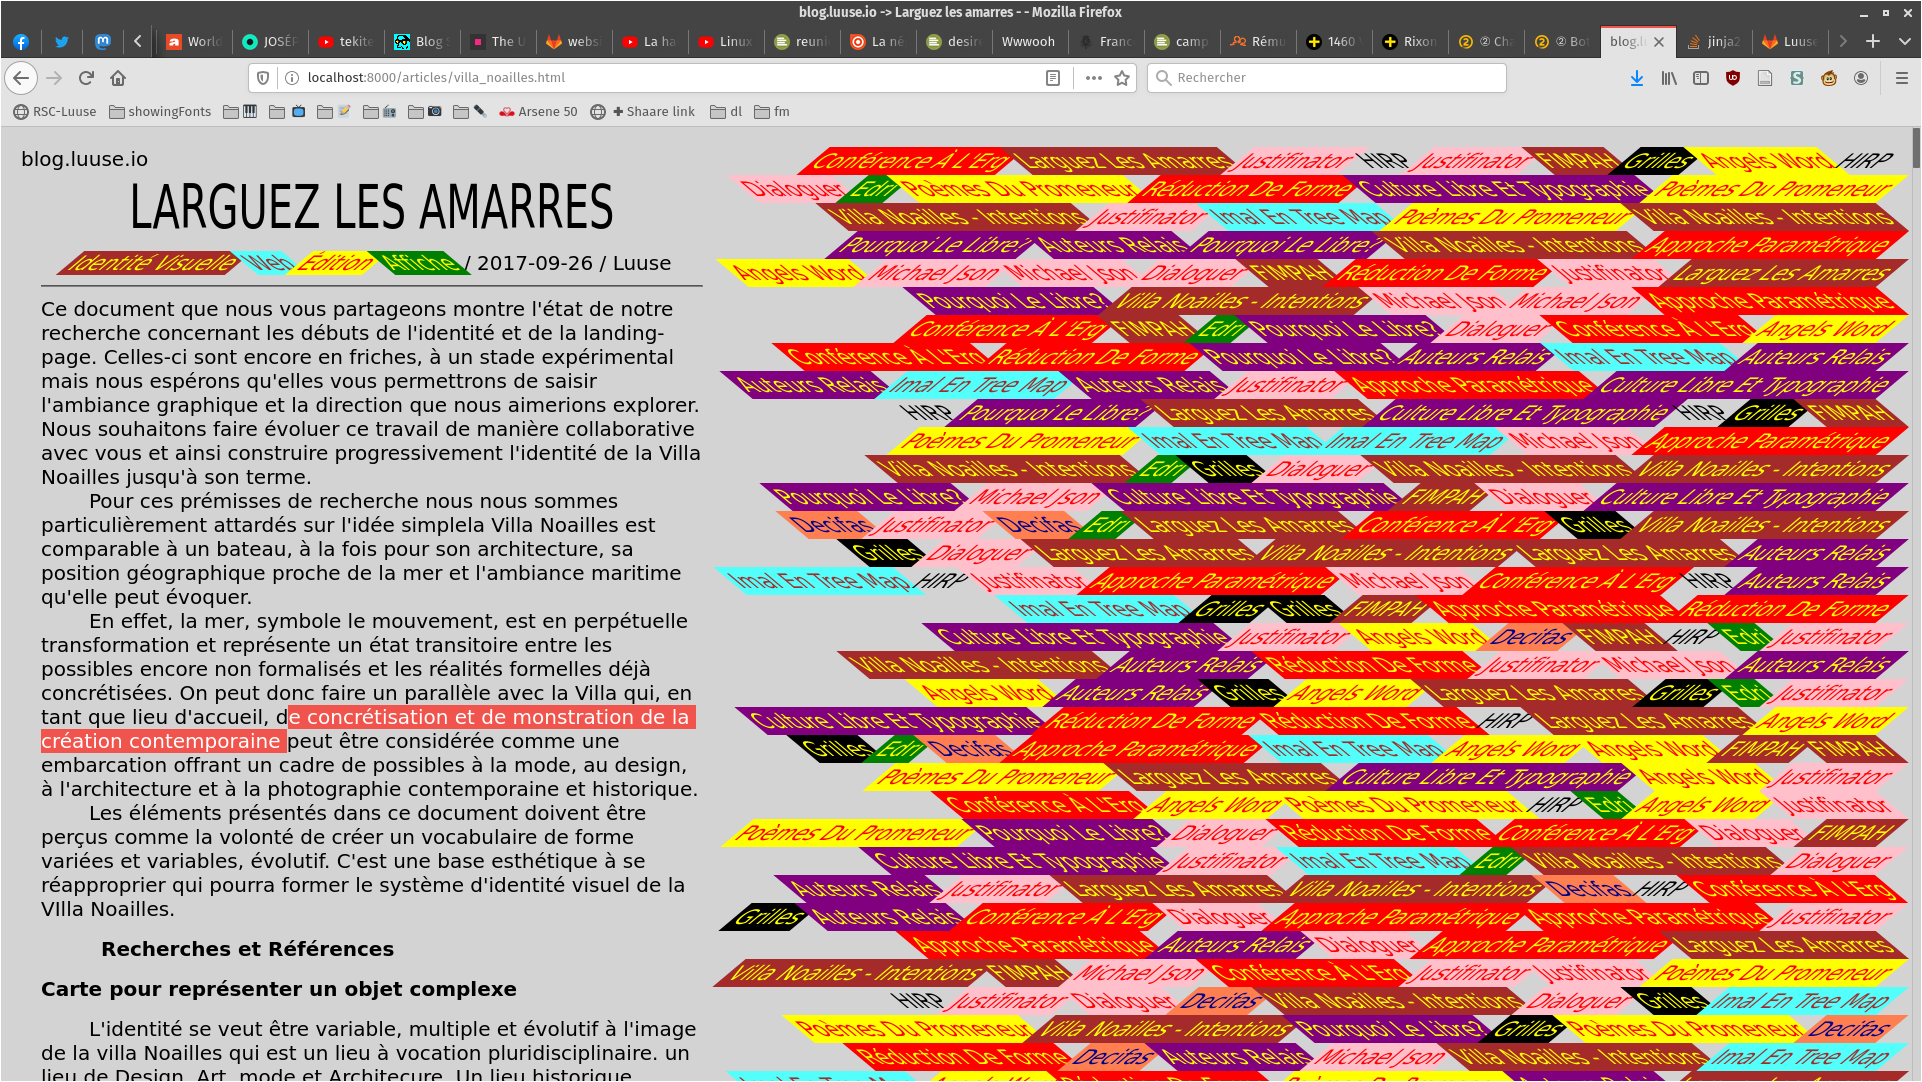Open the uBlock Origin extension
The width and height of the screenshot is (1922, 1082).
coord(1733,78)
